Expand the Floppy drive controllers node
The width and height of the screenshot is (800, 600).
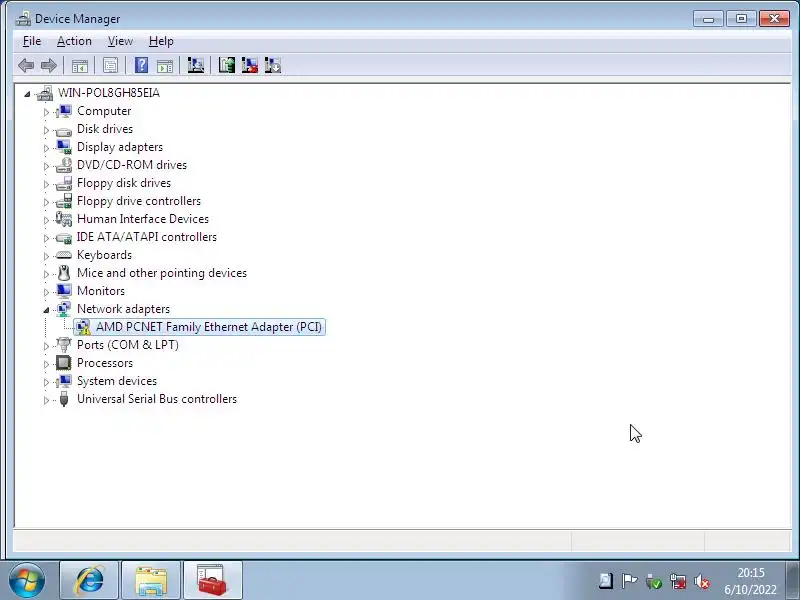pyautogui.click(x=46, y=202)
